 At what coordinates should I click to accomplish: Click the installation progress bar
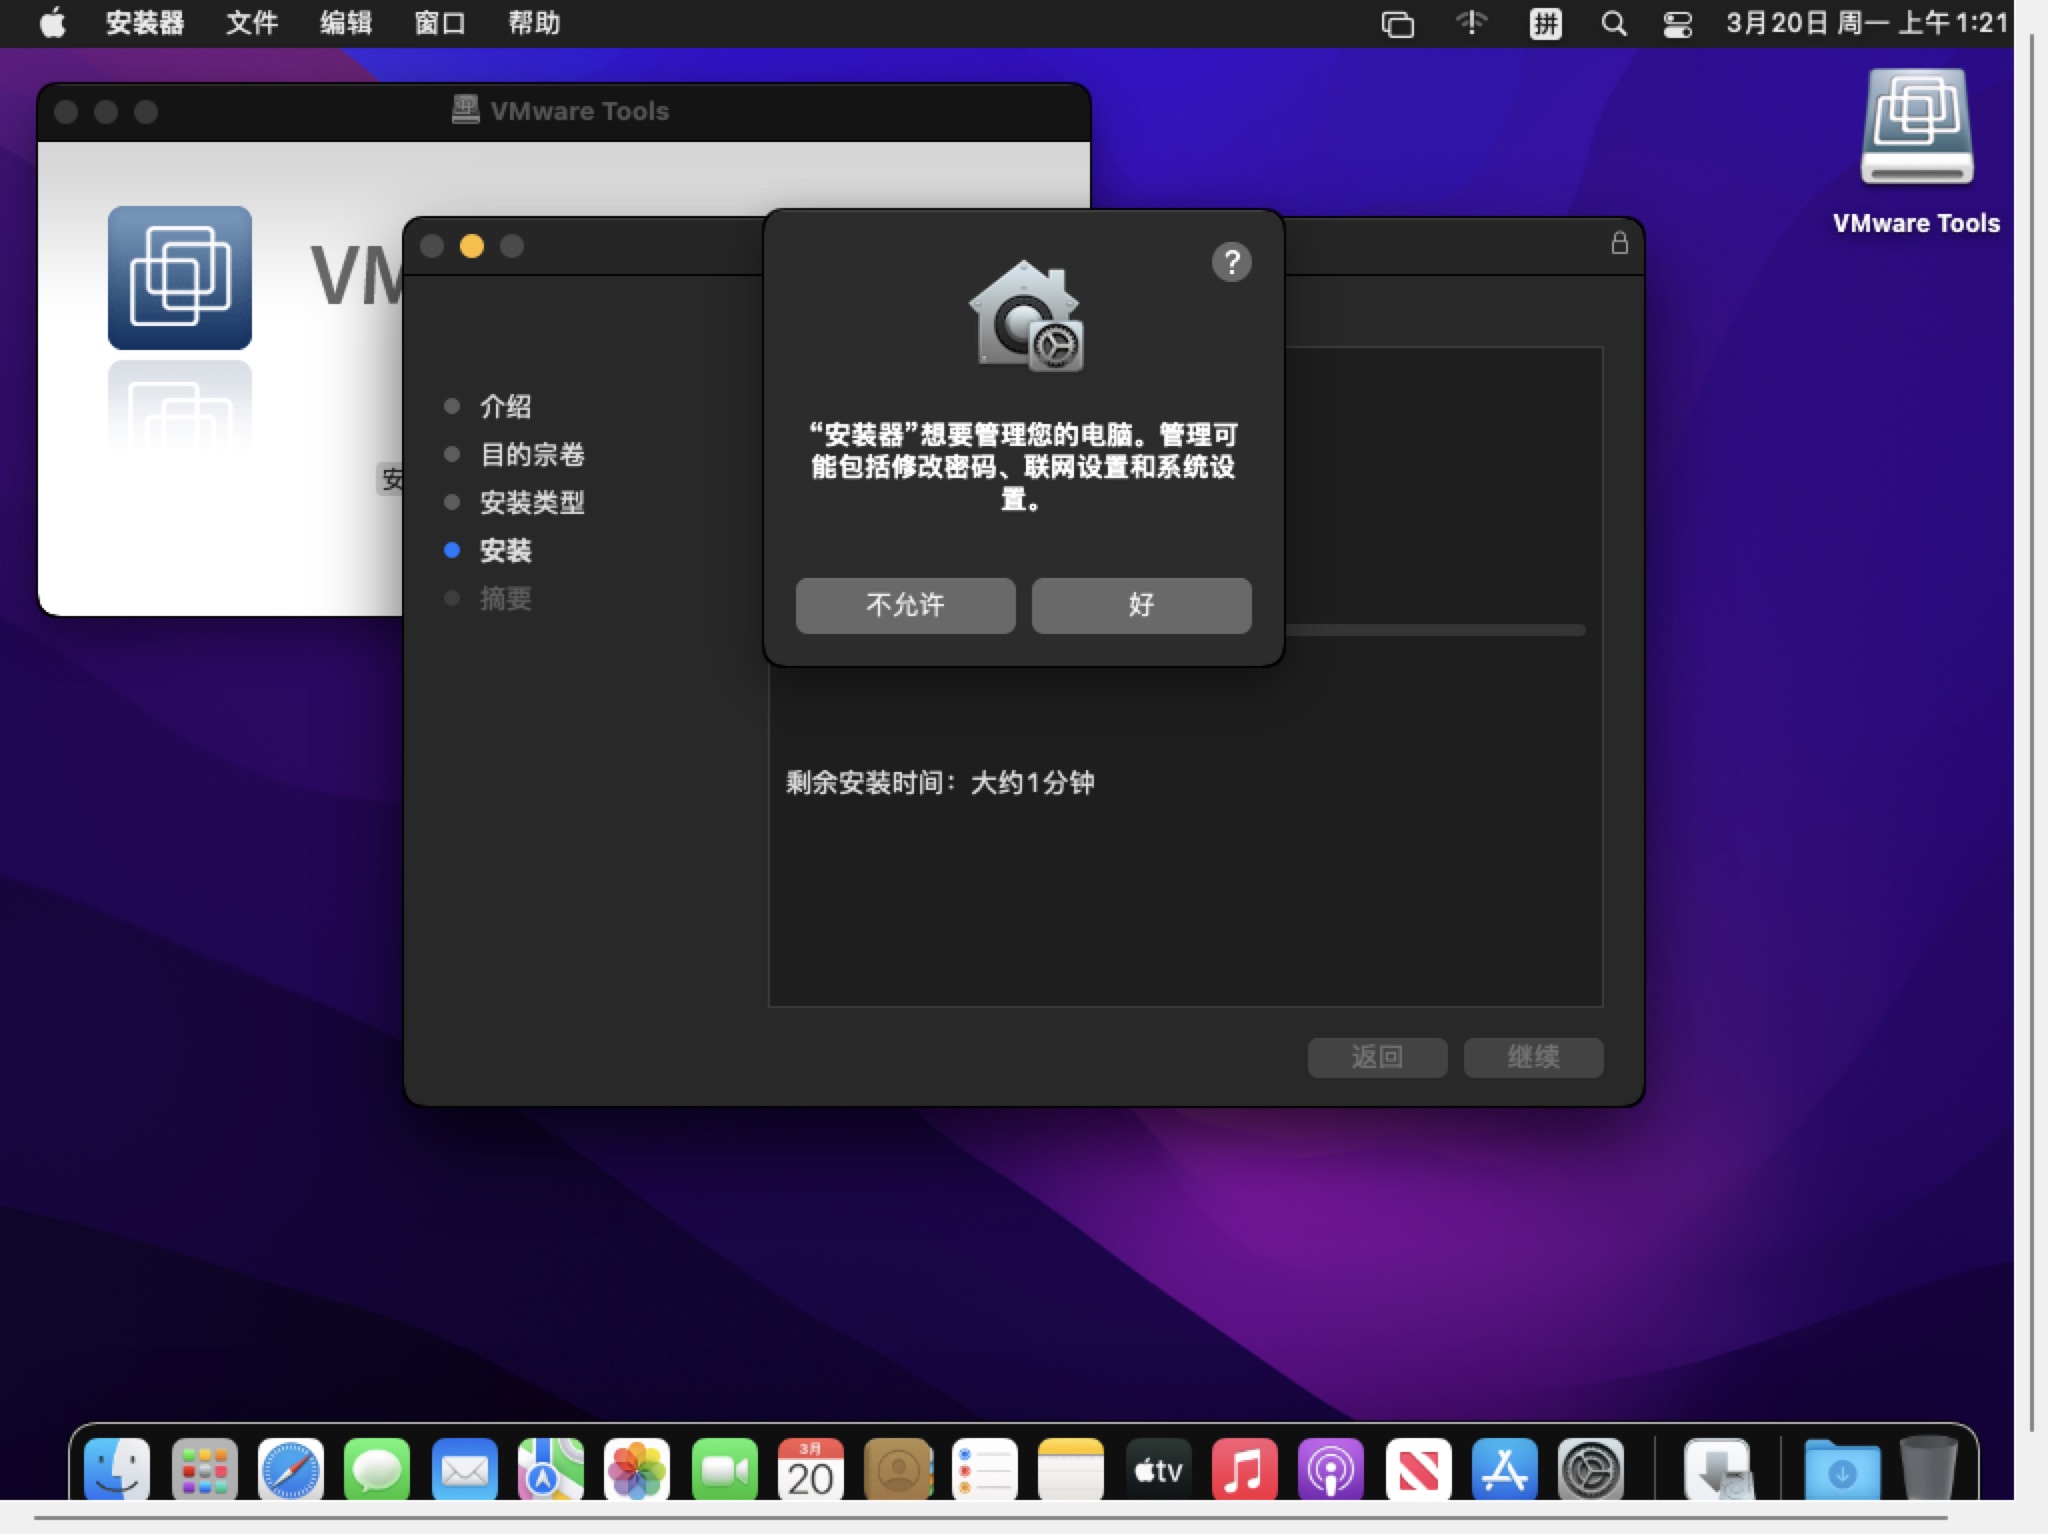(1435, 630)
